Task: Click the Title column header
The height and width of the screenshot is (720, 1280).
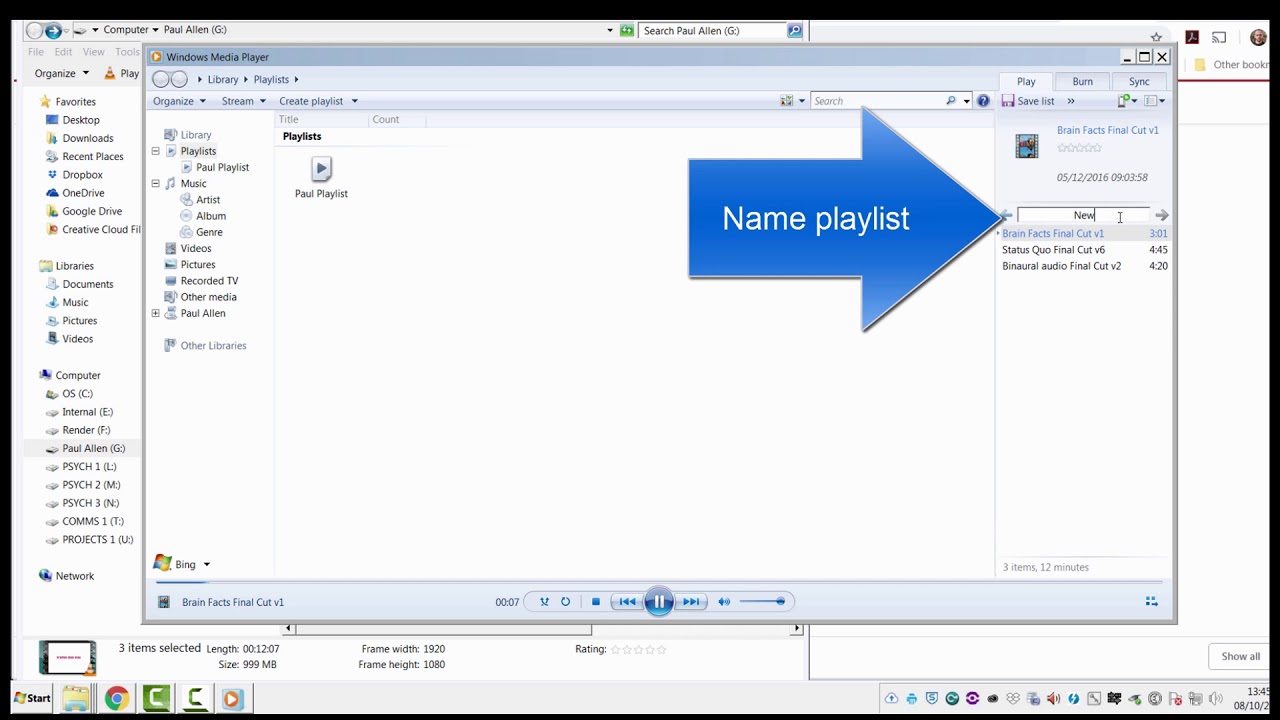Action: point(289,119)
